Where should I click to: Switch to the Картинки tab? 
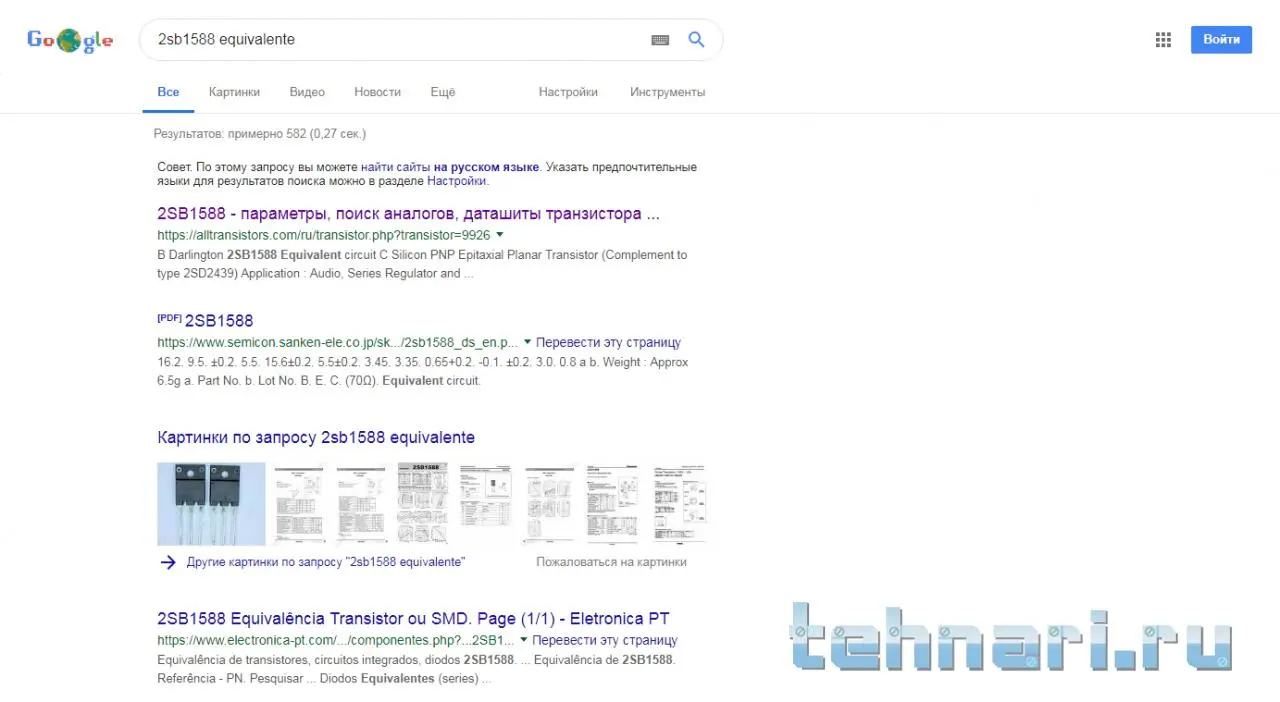(x=234, y=92)
